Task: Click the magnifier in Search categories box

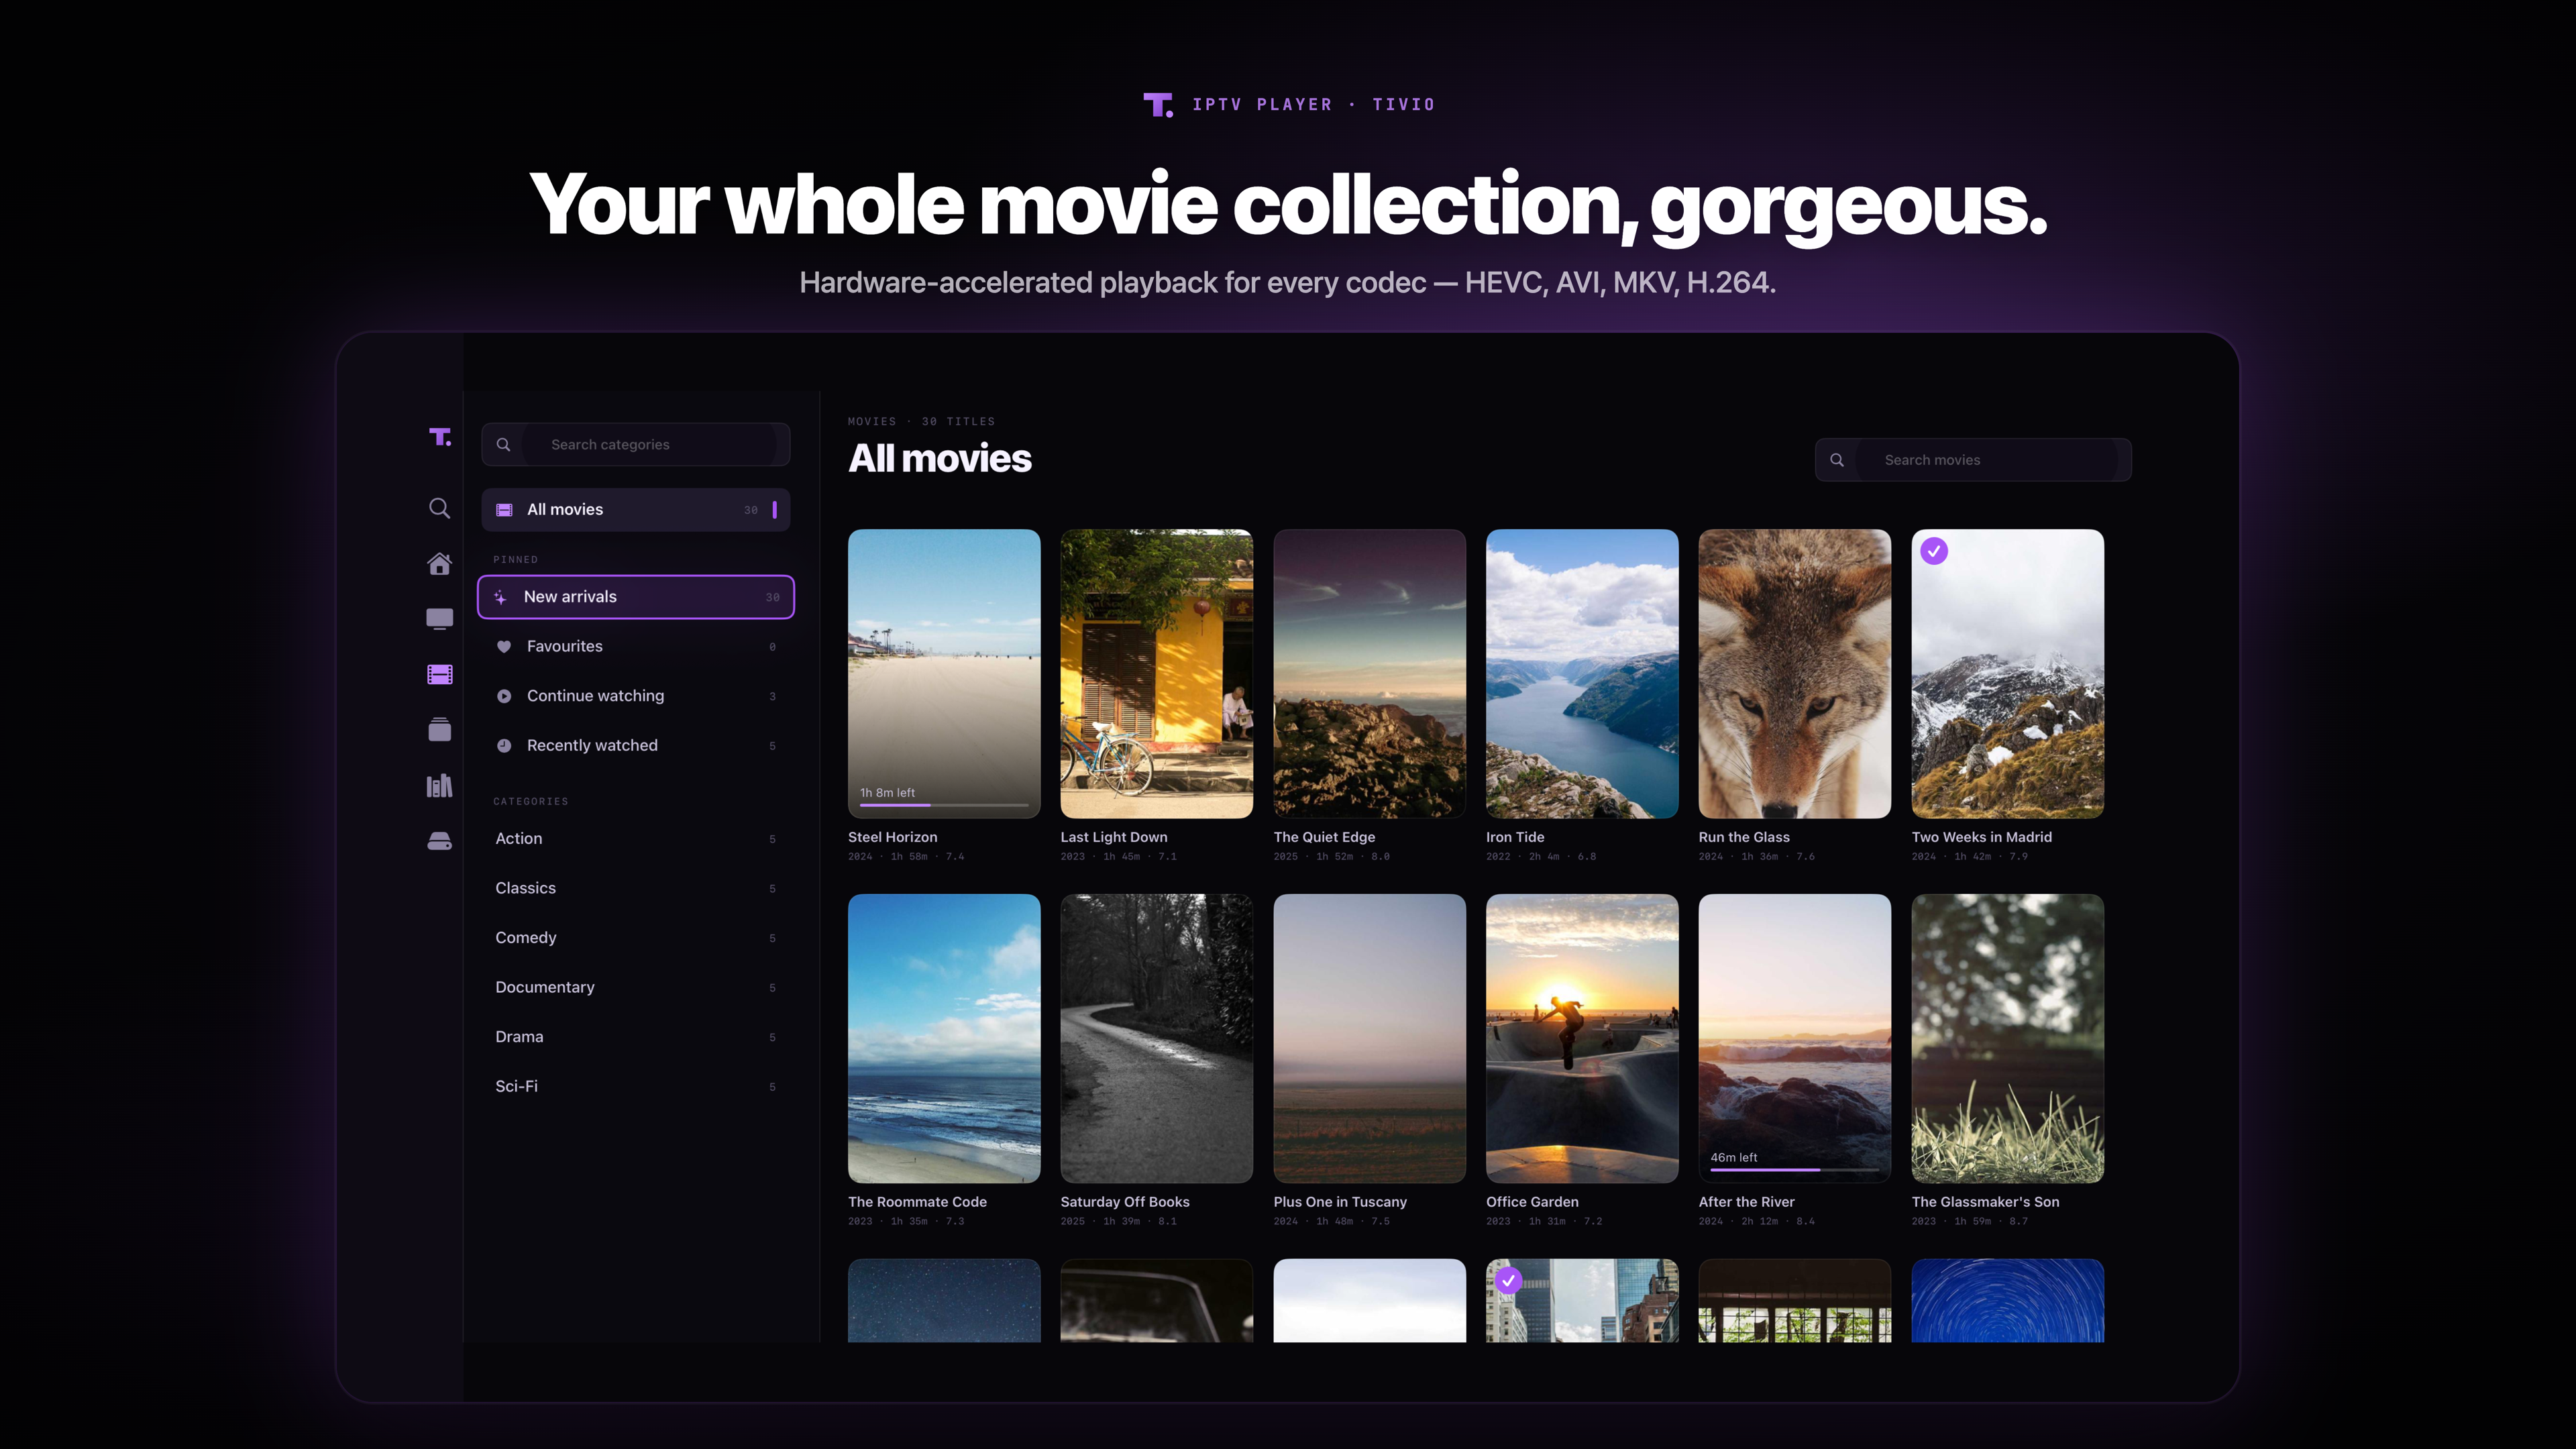Action: coord(504,445)
